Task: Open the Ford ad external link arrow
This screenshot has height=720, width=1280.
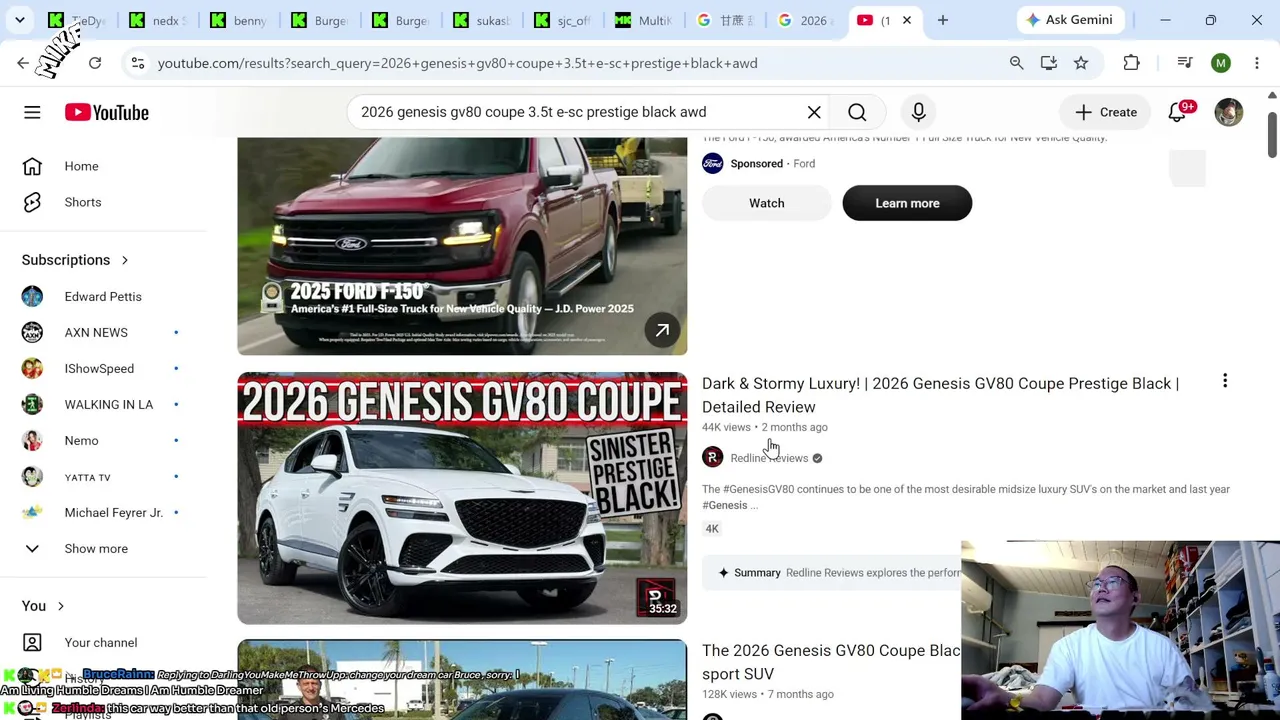Action: [x=662, y=330]
